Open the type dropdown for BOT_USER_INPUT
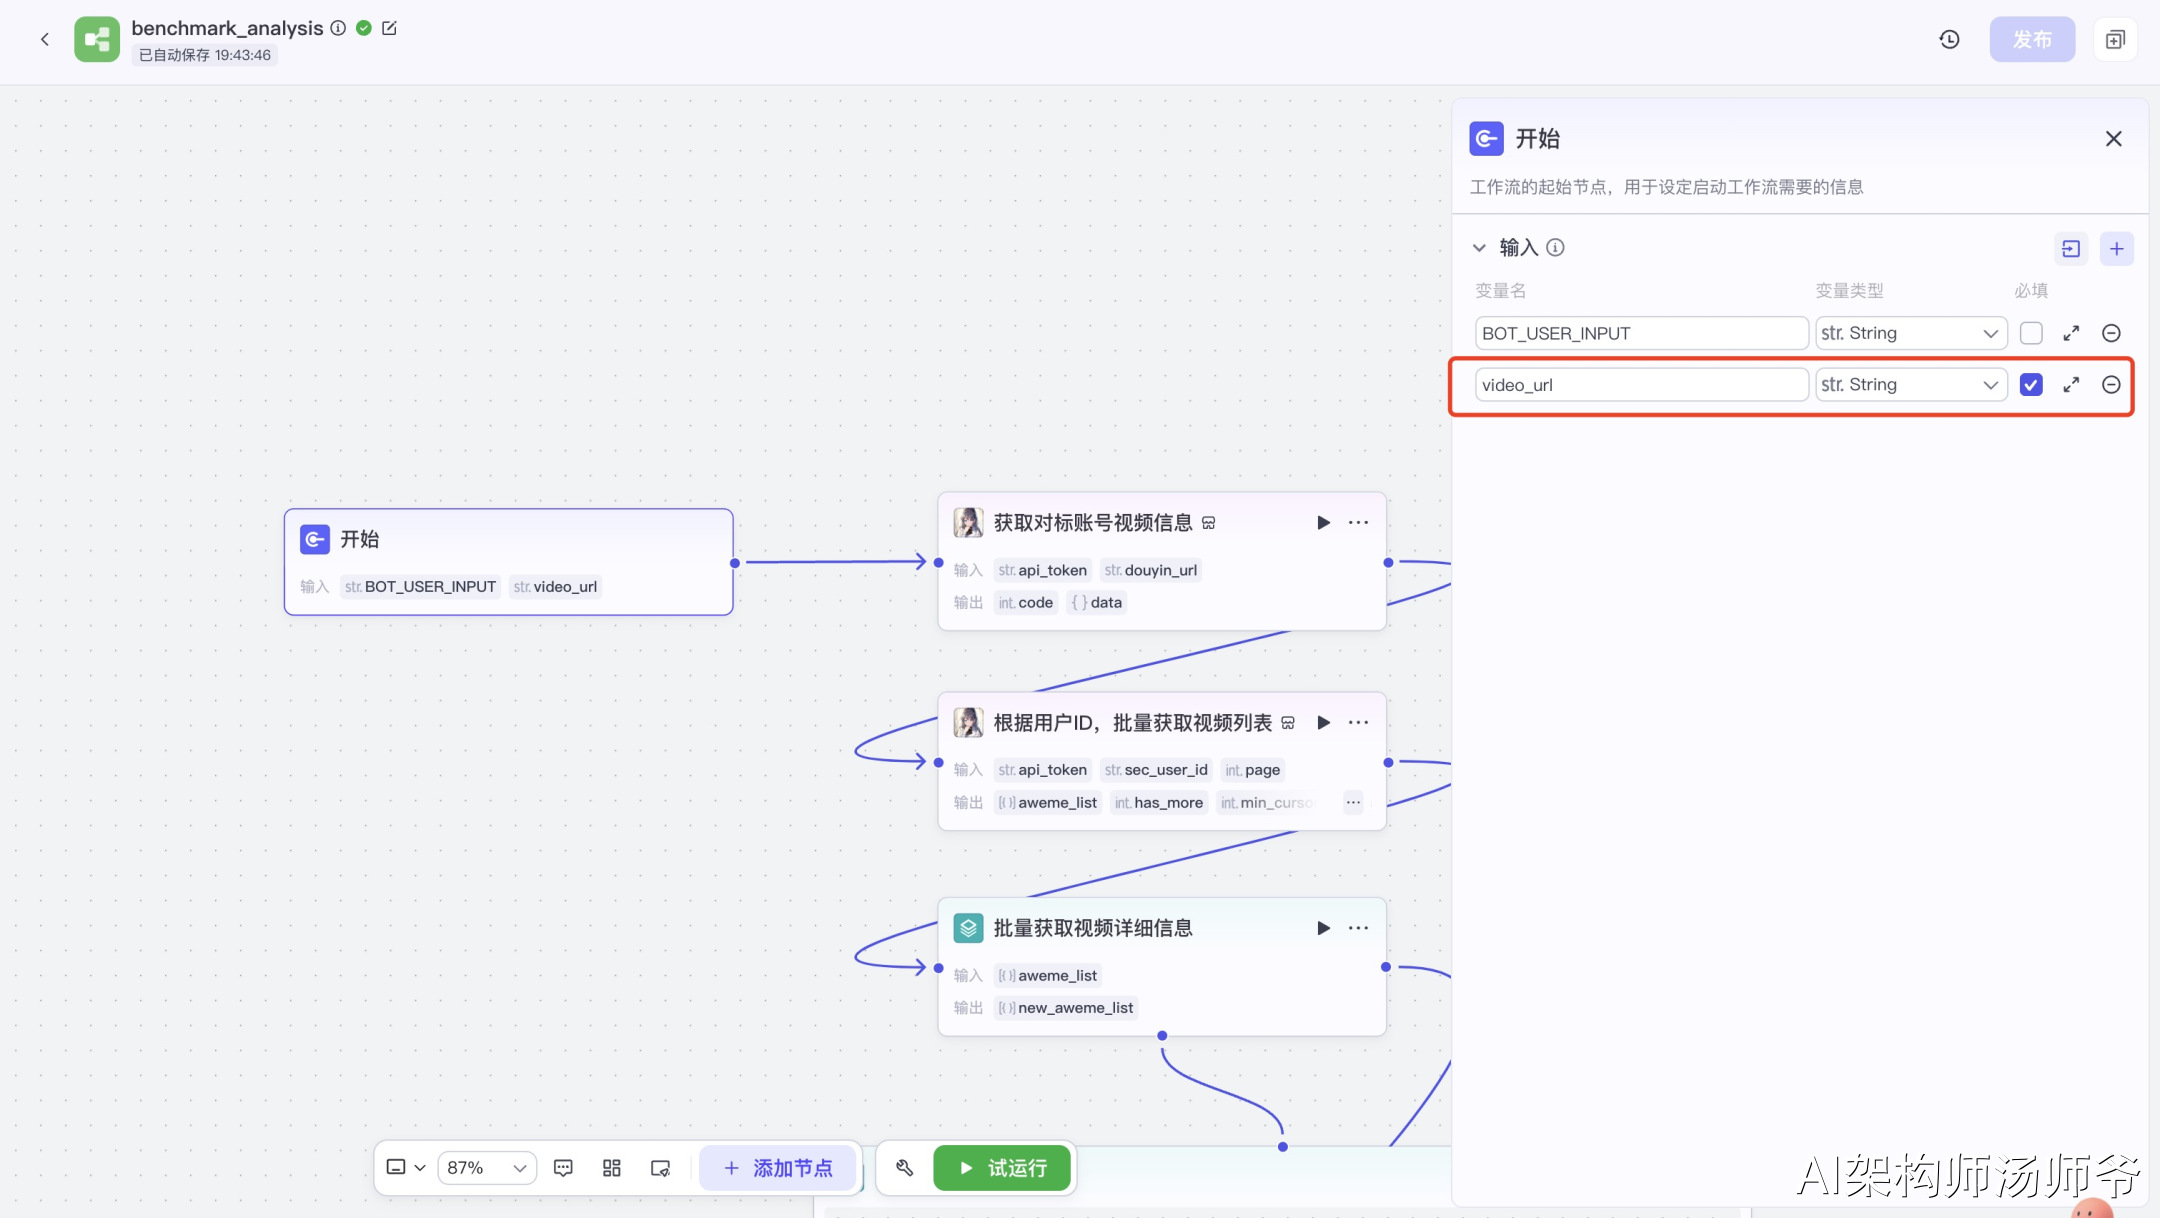 1910,333
